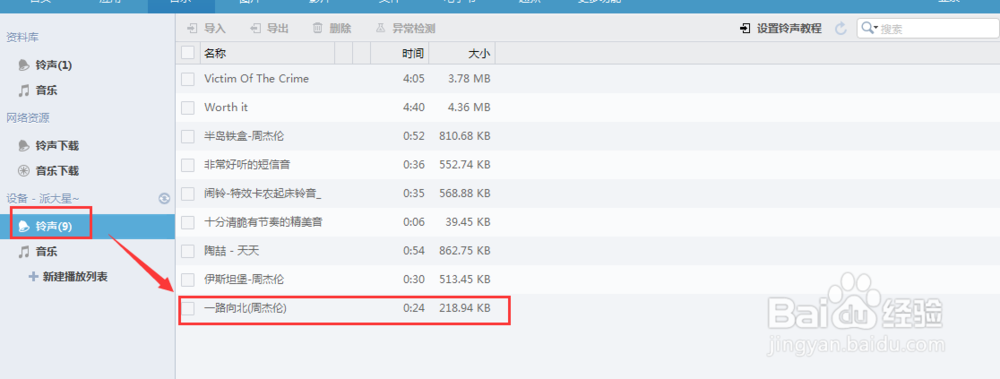Select the ringtone 伊斯坦堡-周杰伦

[x=244, y=279]
